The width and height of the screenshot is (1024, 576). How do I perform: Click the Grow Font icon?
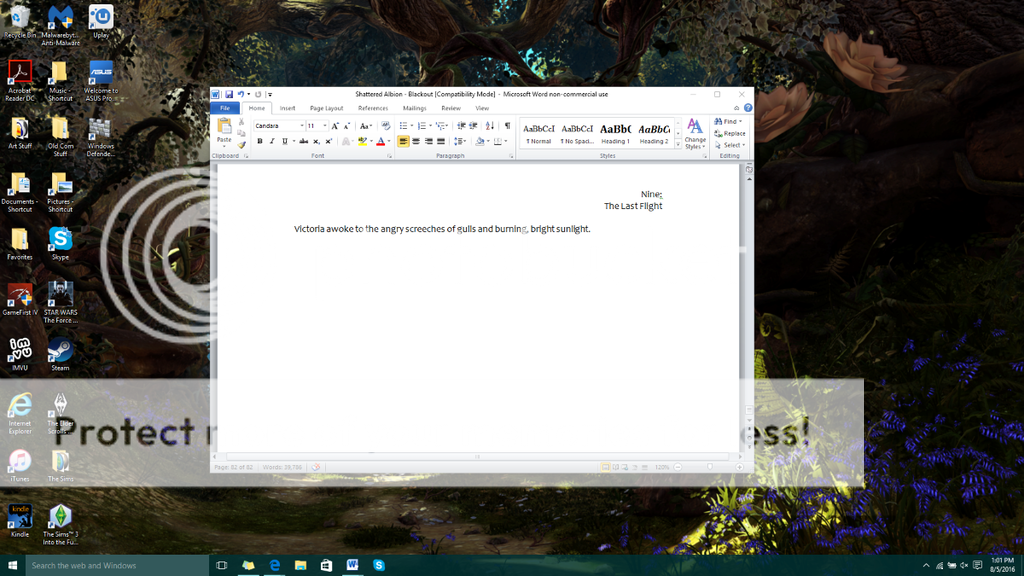335,126
